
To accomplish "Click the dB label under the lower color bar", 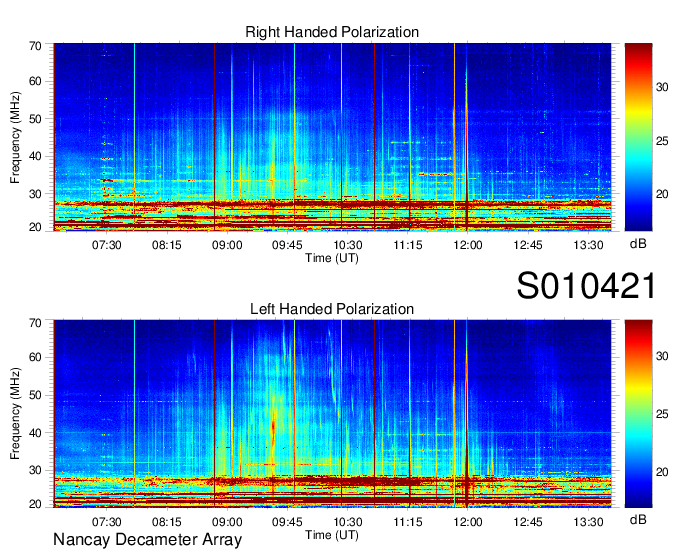I will click(x=638, y=519).
